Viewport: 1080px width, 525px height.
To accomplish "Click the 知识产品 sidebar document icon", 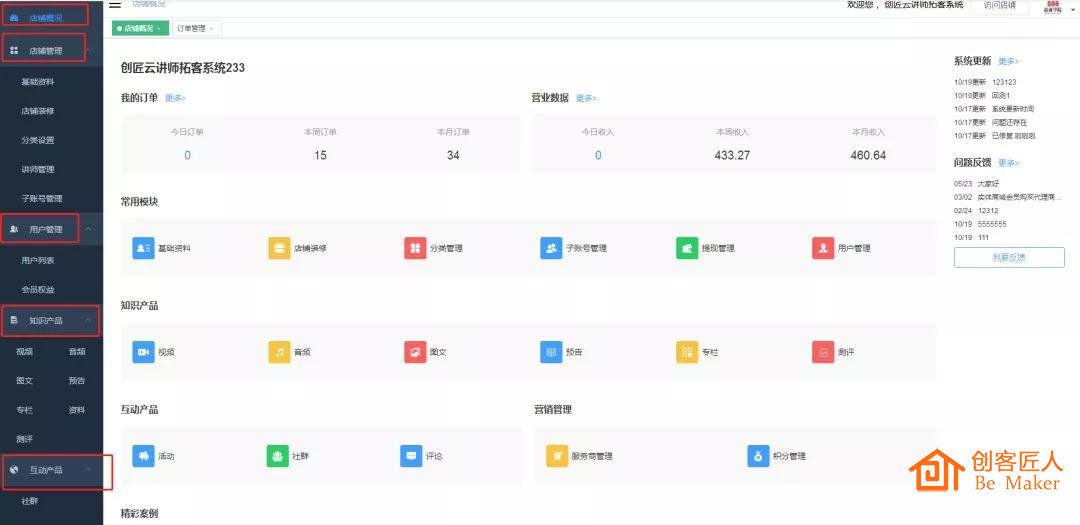I will tap(14, 320).
